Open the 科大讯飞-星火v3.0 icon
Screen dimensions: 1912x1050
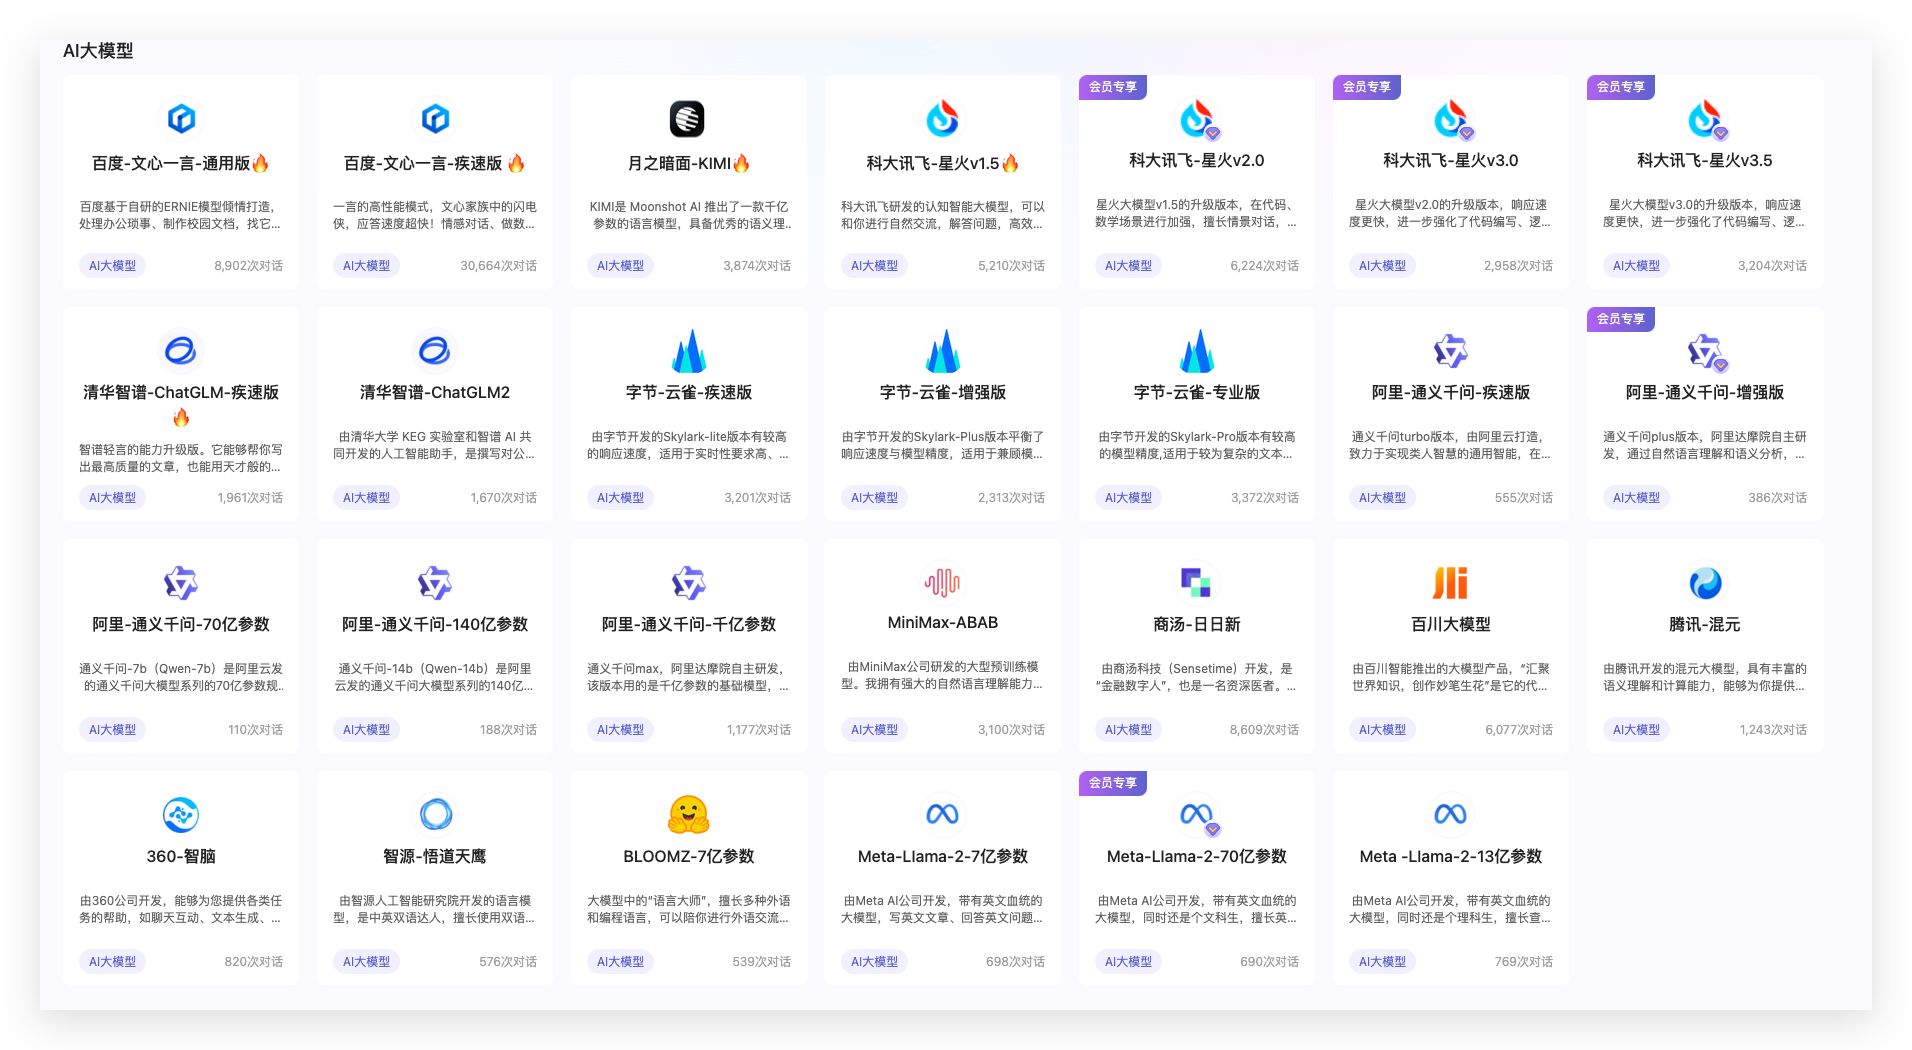point(1451,119)
